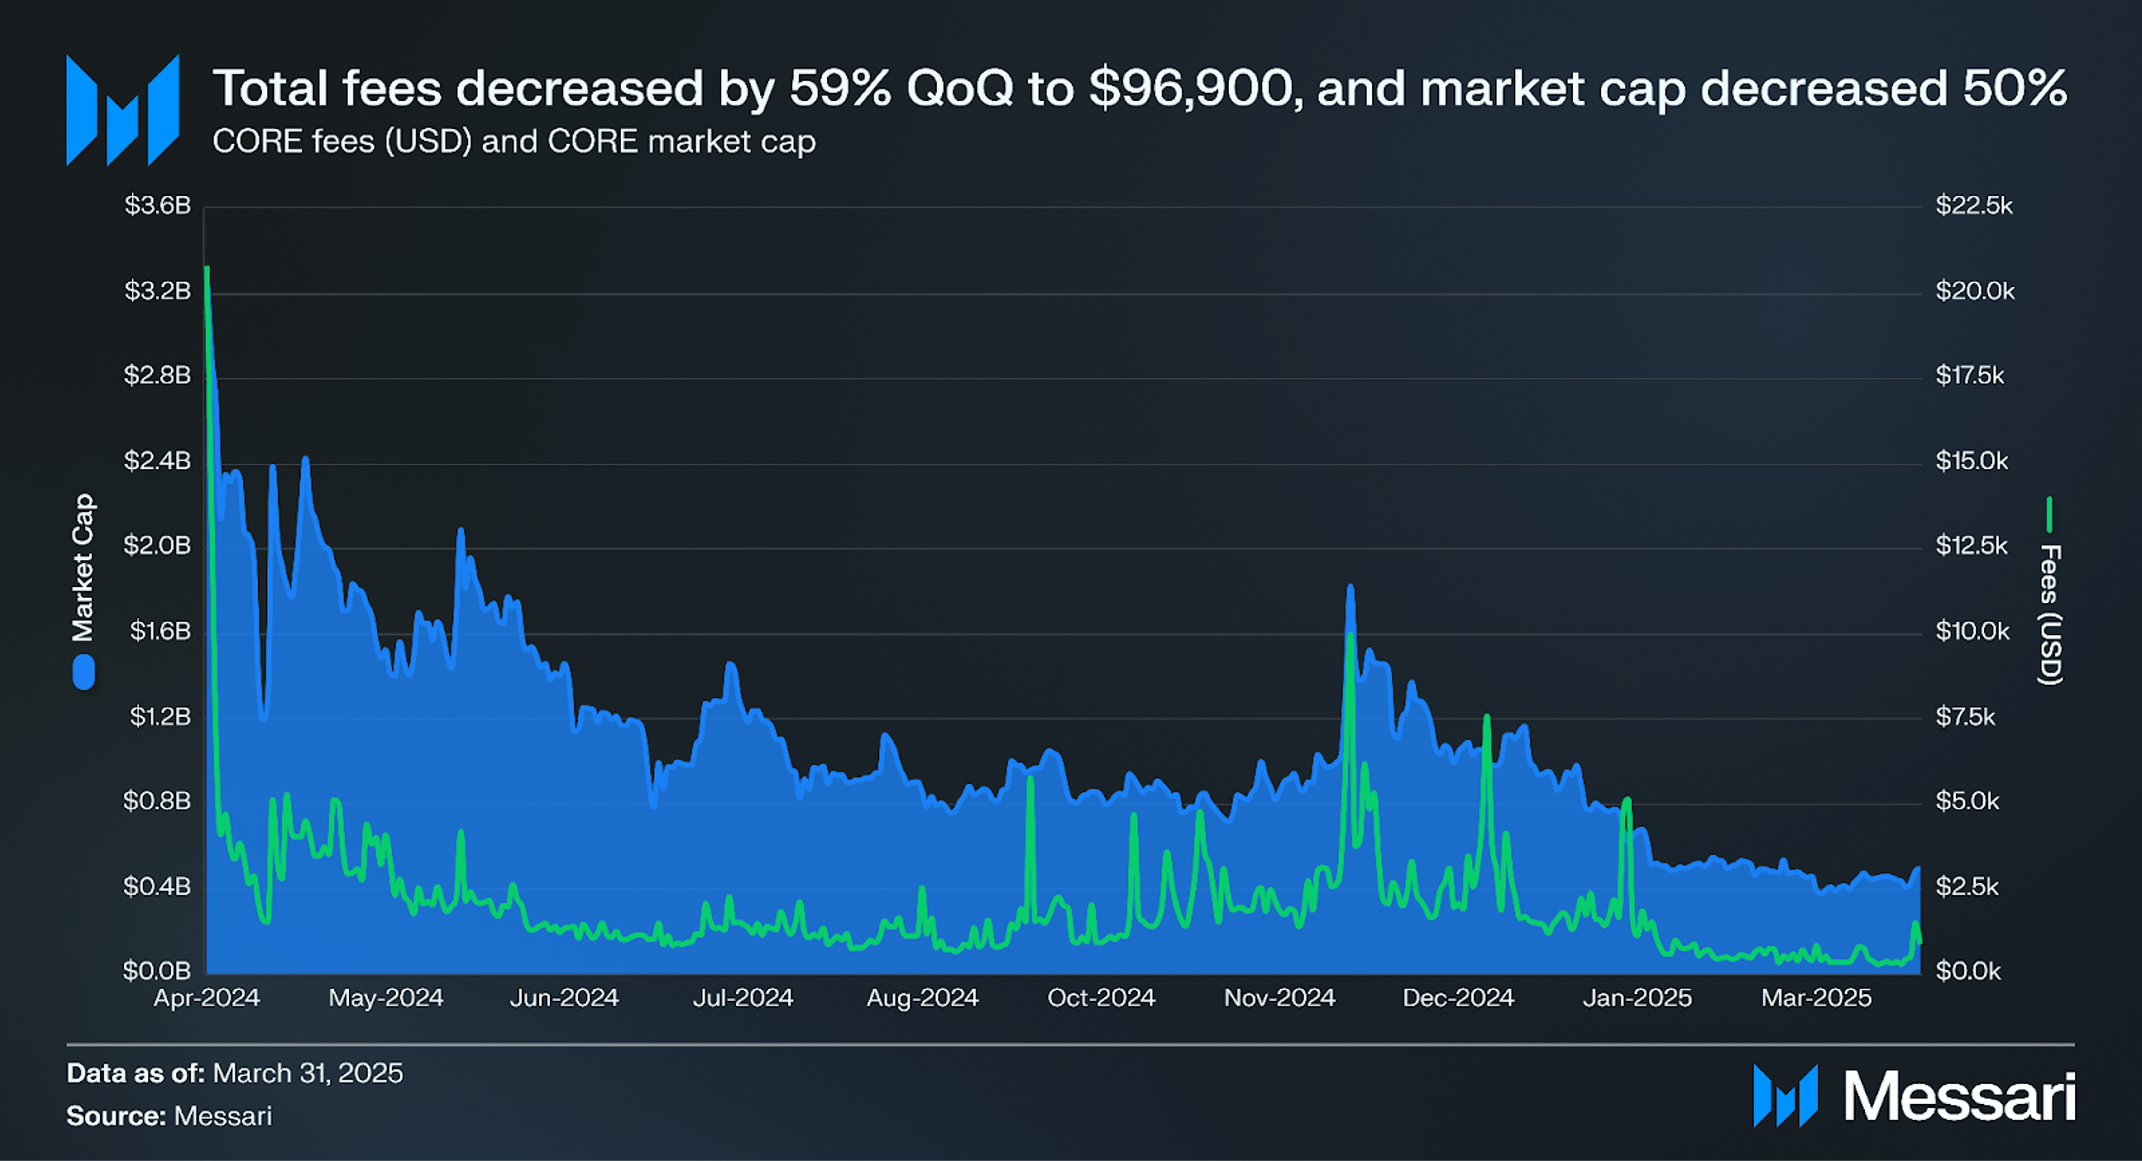The height and width of the screenshot is (1161, 2142).
Task: Click the Jul-2024 x-axis label
Action: (743, 998)
